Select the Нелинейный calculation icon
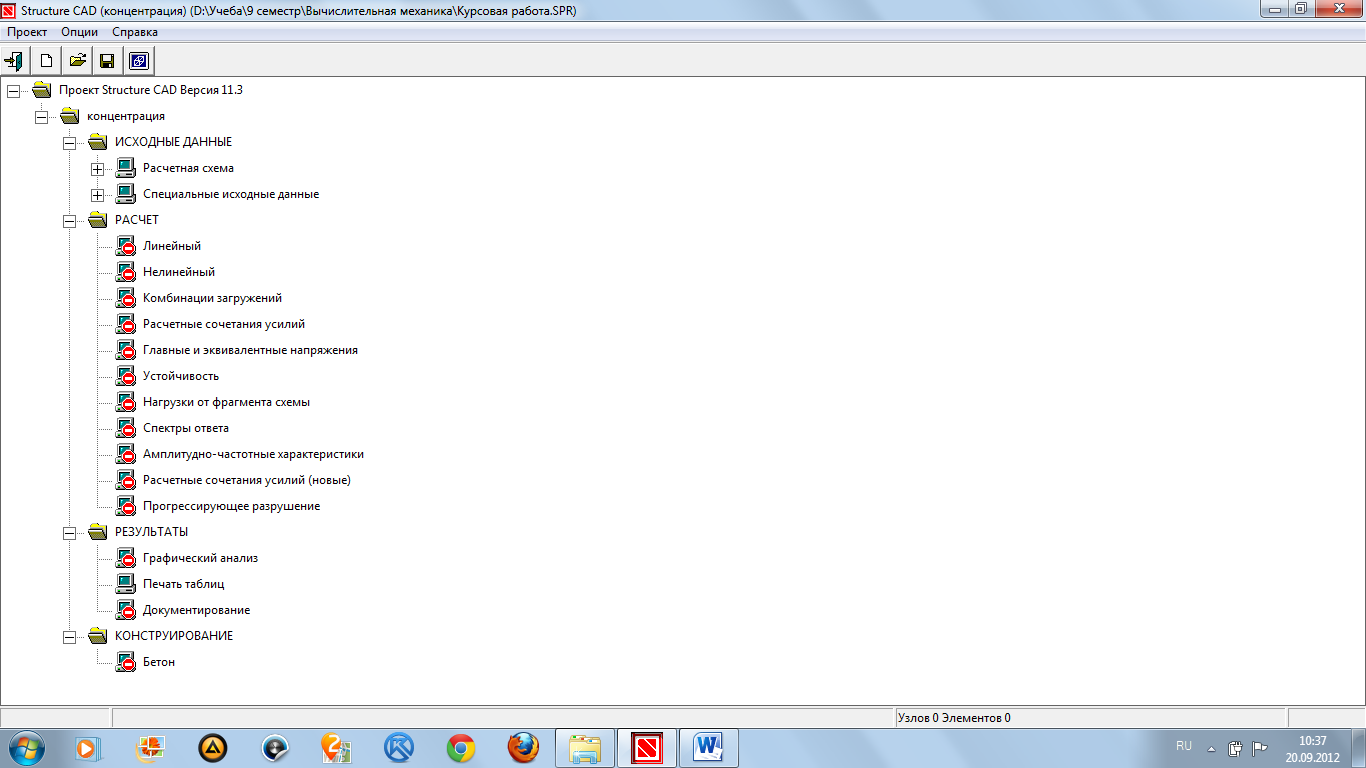1366x768 pixels. tap(125, 272)
